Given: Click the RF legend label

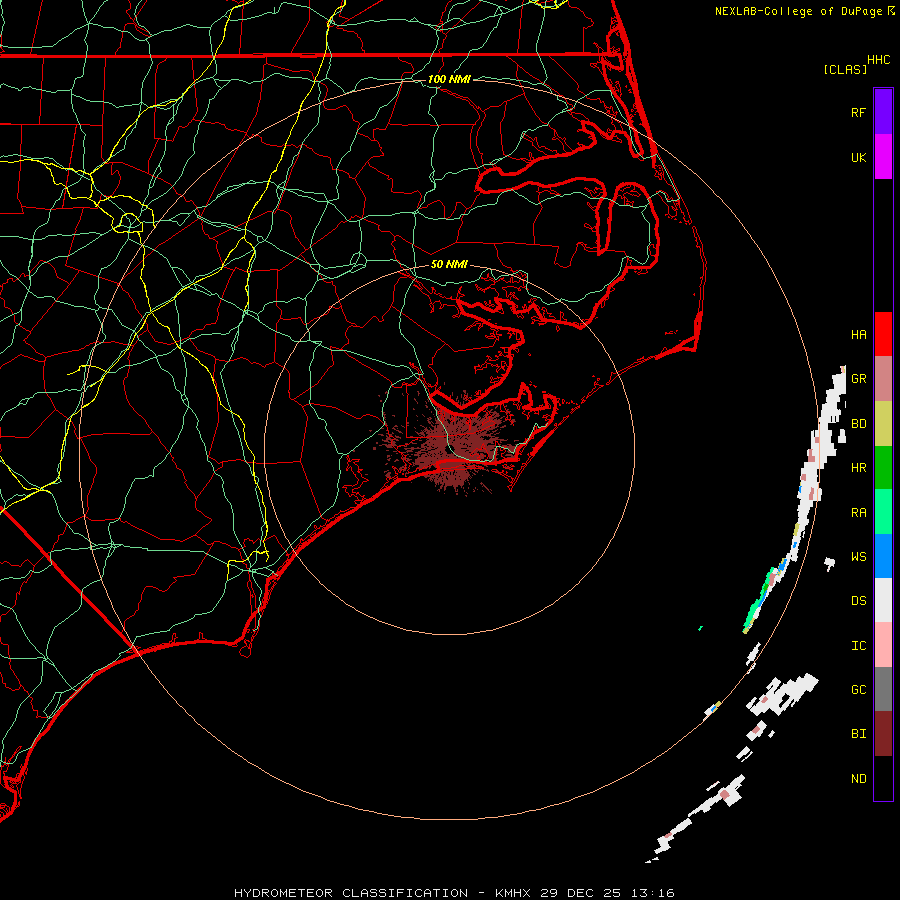Looking at the screenshot, I should pyautogui.click(x=859, y=113).
